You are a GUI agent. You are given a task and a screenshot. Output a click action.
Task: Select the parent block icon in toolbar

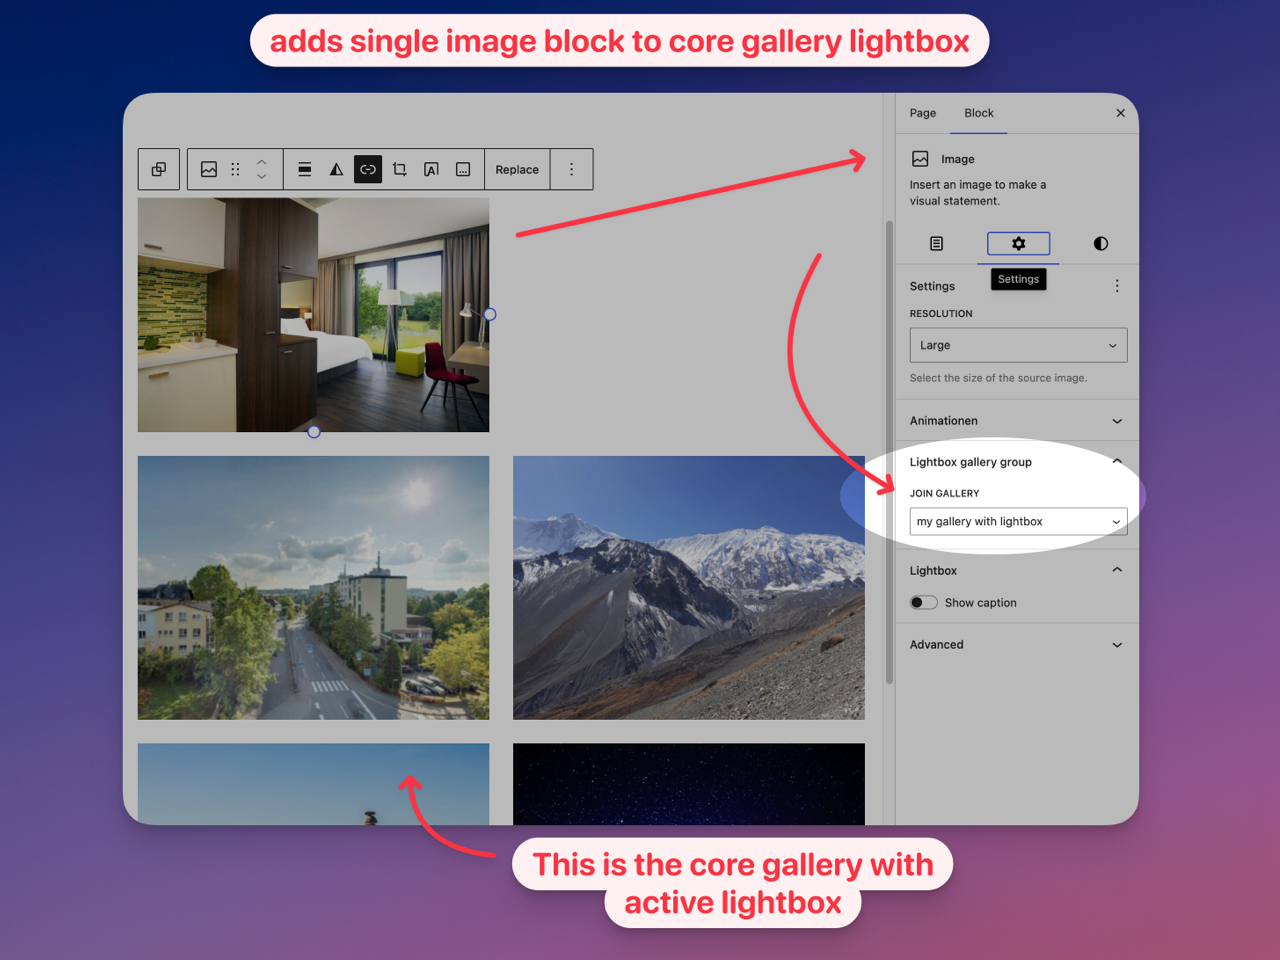159,169
